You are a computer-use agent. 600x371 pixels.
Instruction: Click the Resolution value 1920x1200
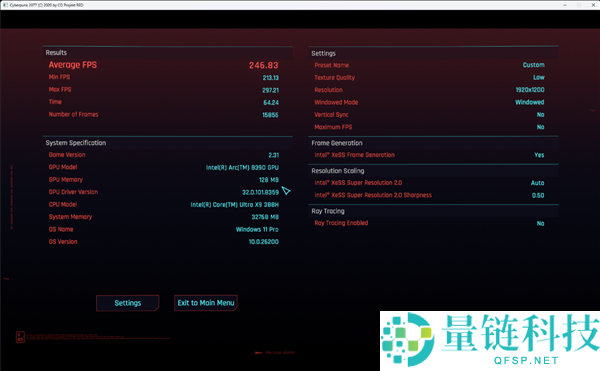coord(530,90)
